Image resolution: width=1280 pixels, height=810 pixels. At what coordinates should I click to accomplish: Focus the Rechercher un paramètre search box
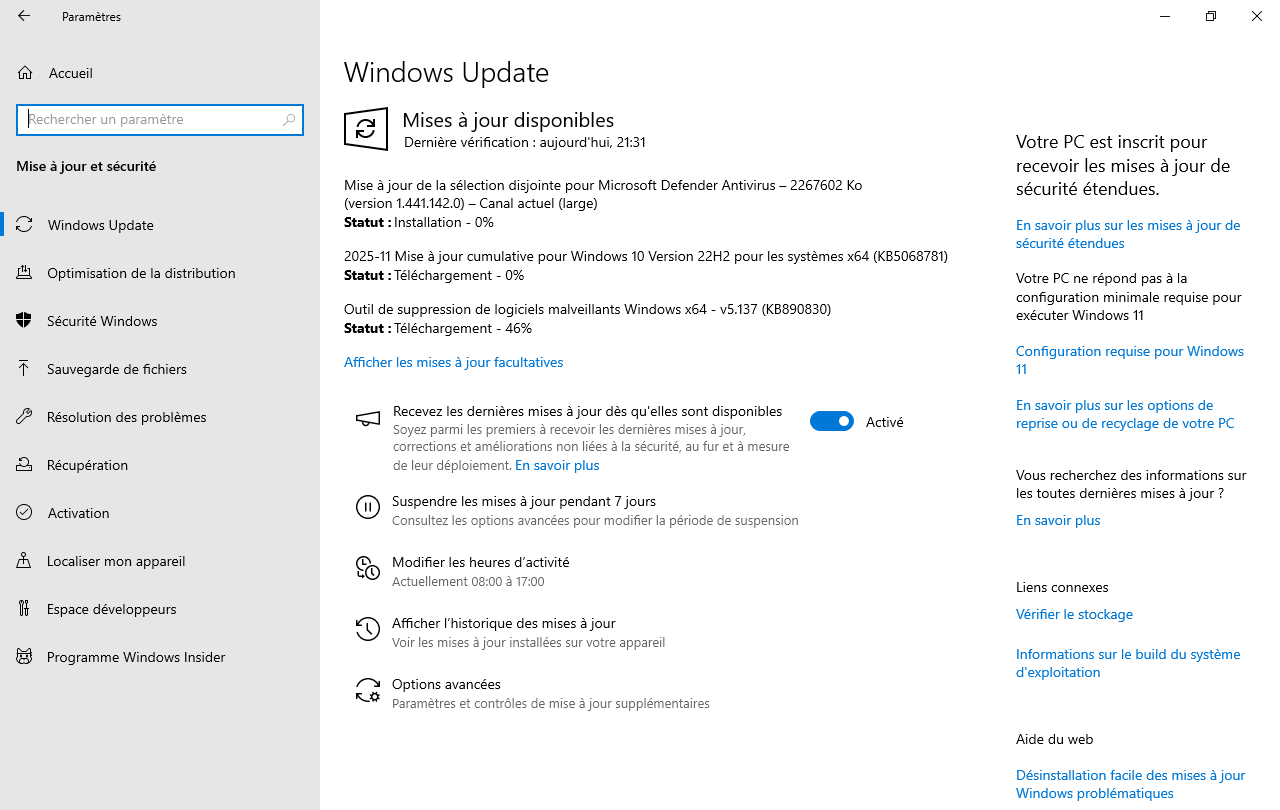click(150, 120)
